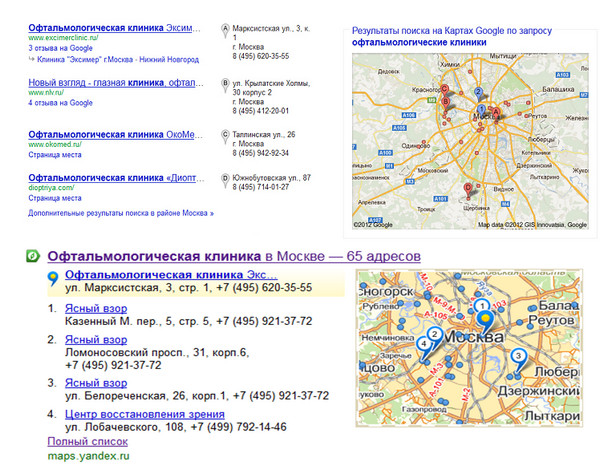Open the Google map of Moscow clinics
Image resolution: width=600 pixels, height=471 pixels.
click(466, 138)
